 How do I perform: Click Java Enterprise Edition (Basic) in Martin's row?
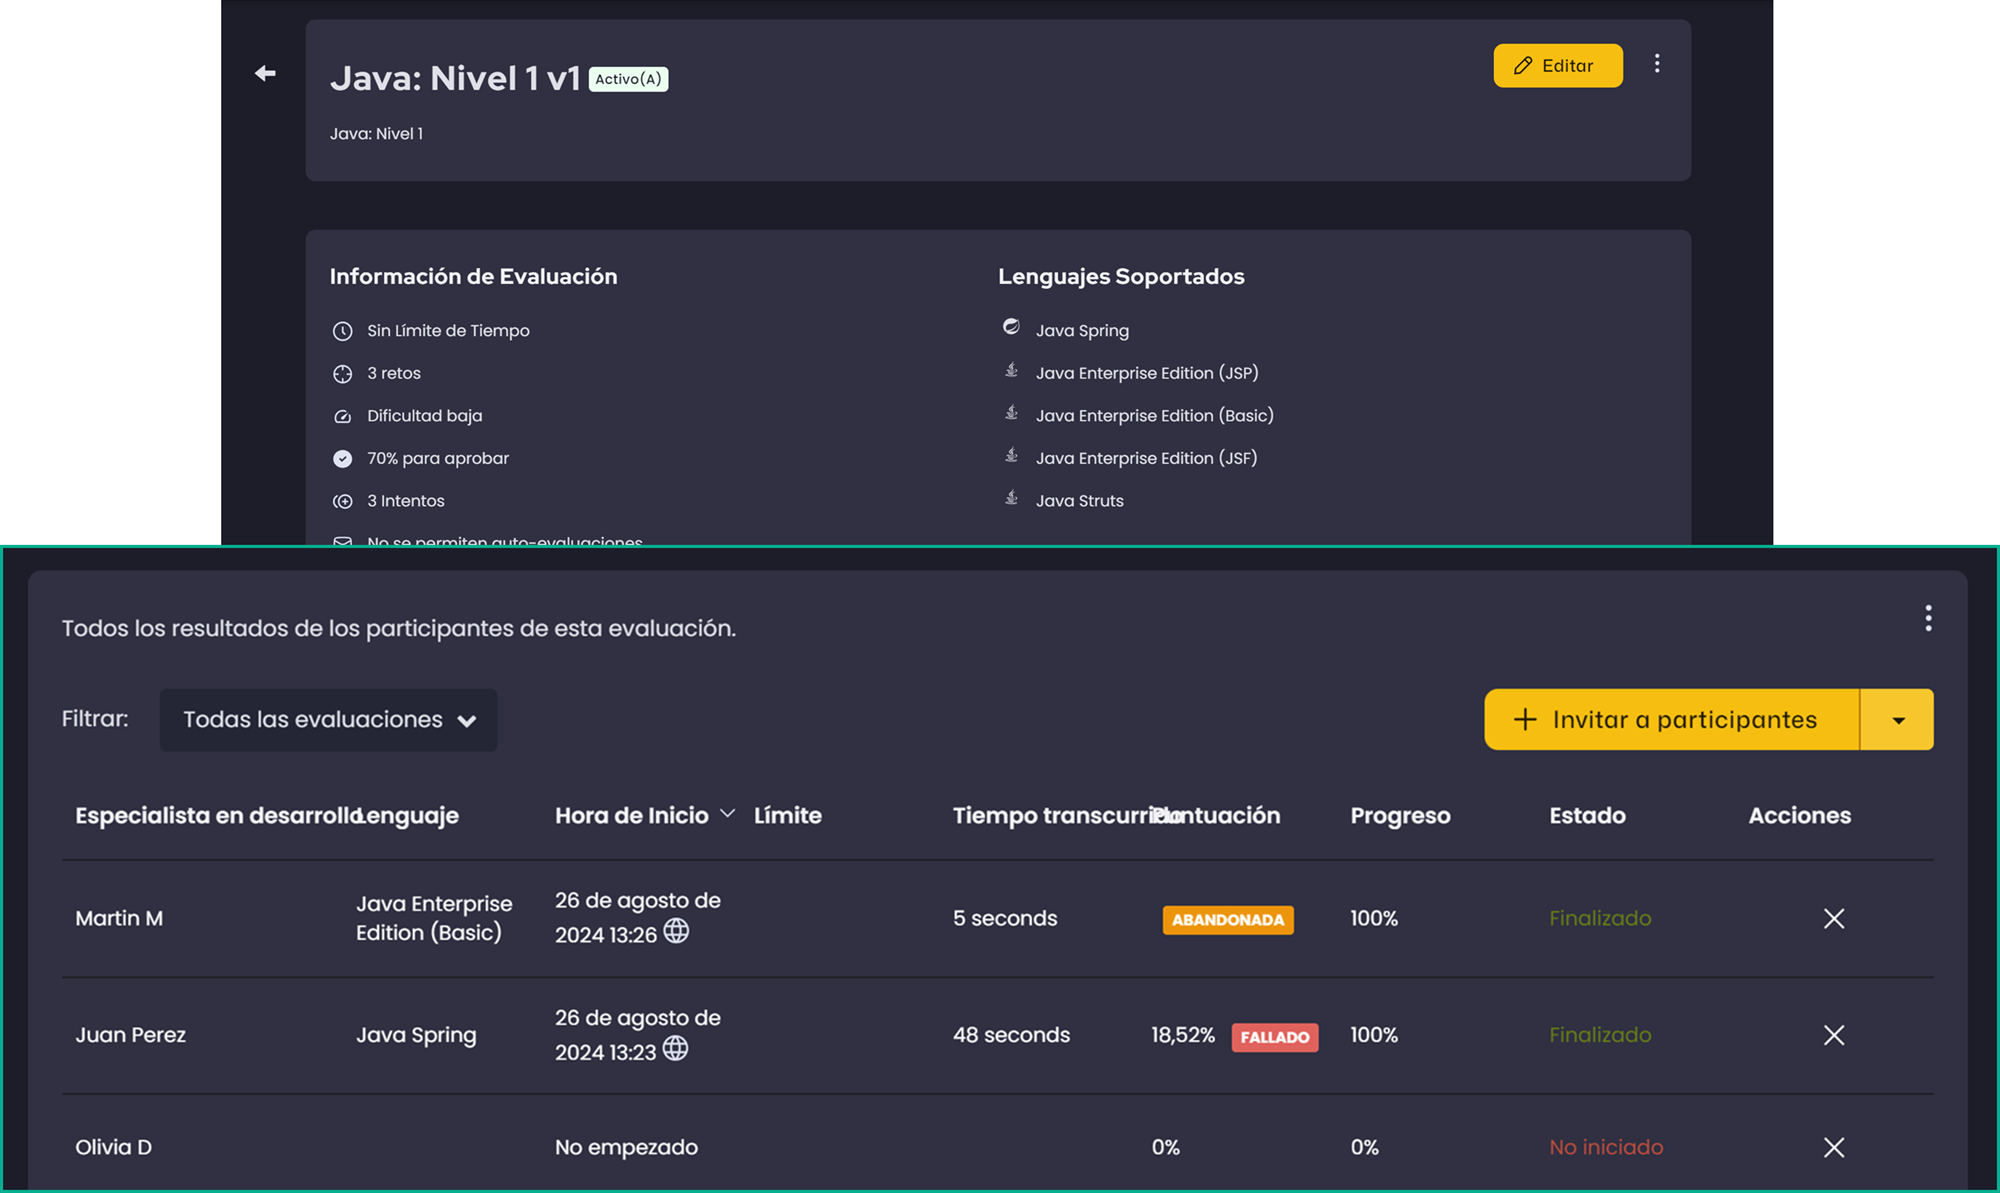coord(434,918)
